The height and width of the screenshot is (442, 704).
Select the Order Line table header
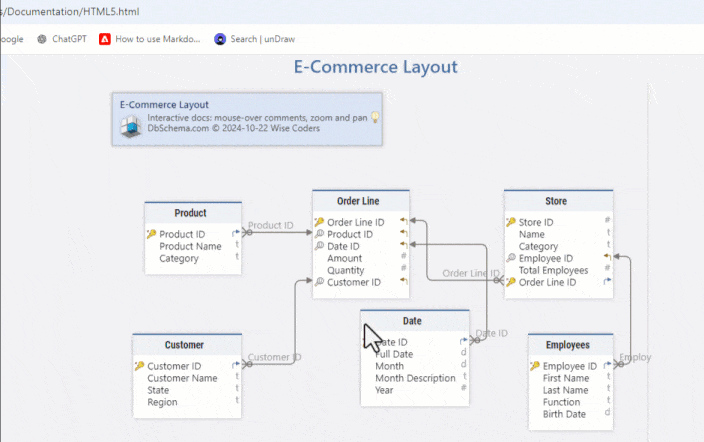pos(361,201)
